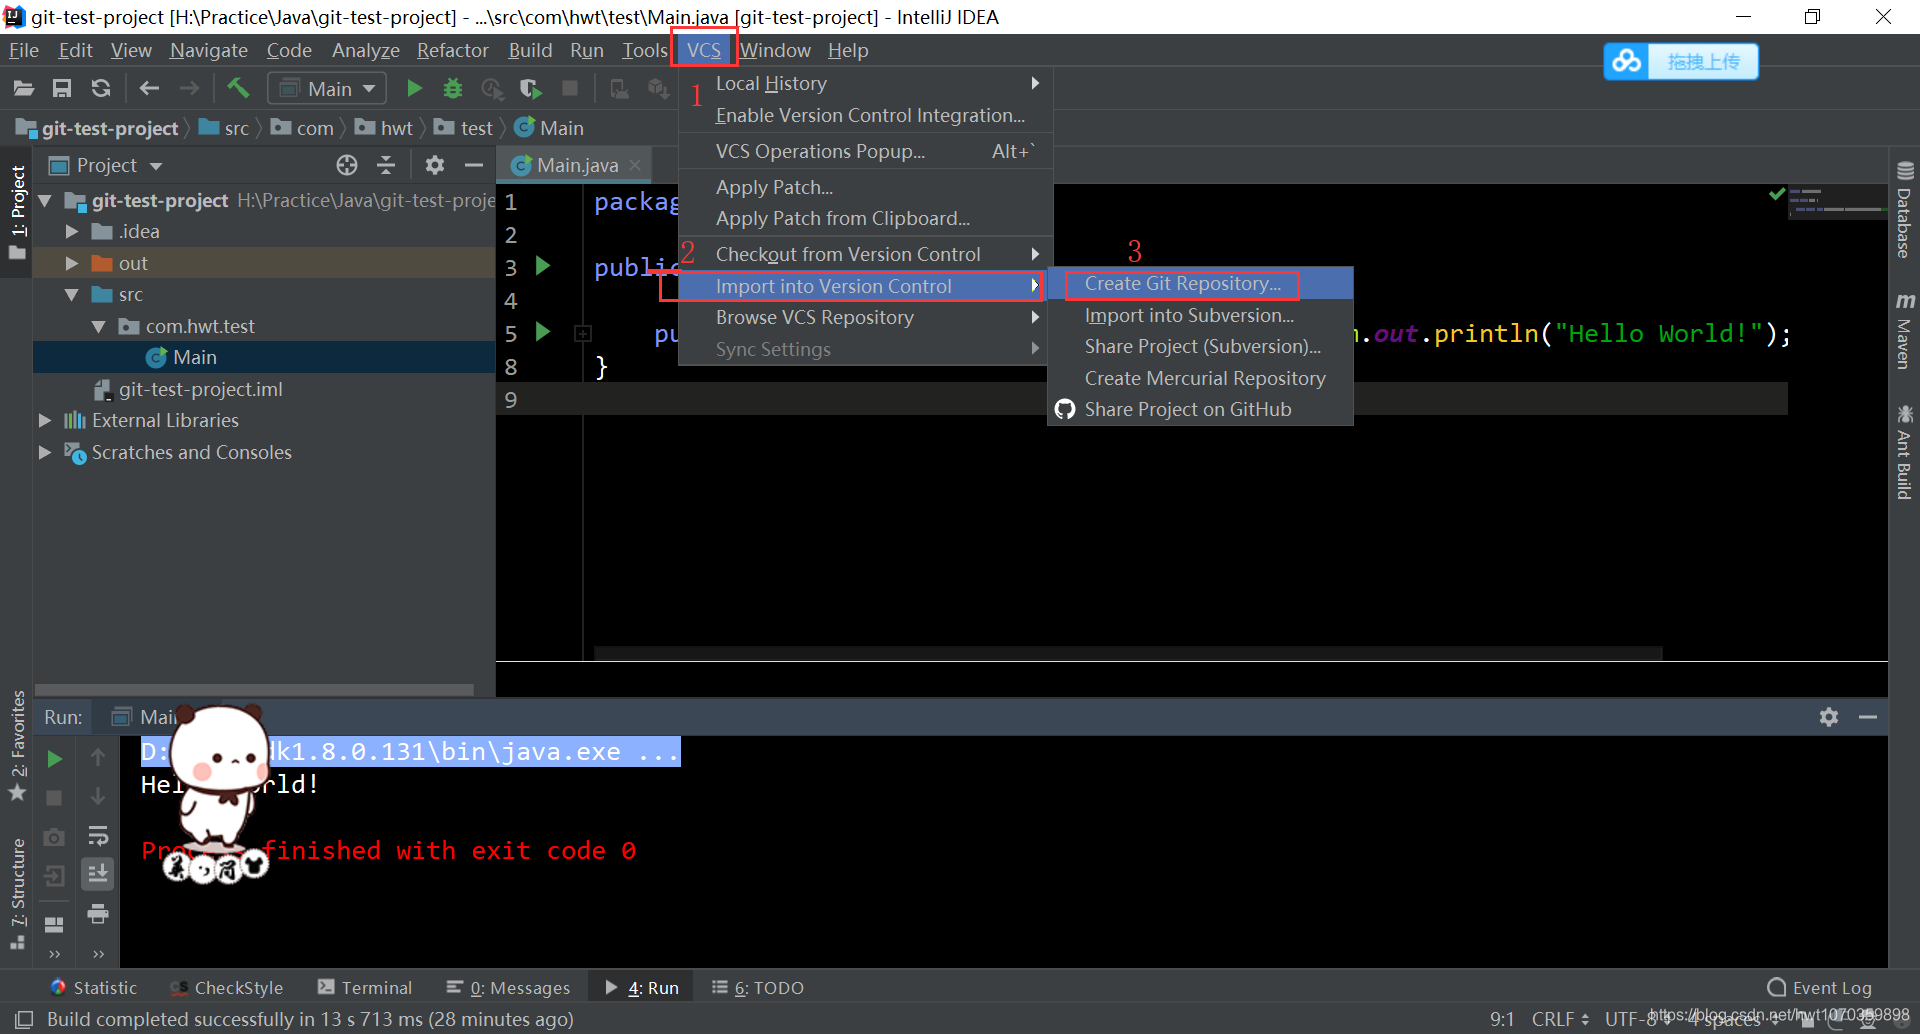Viewport: 1920px width, 1034px height.
Task: Click the Open folder toolbar icon
Action: click(x=24, y=89)
